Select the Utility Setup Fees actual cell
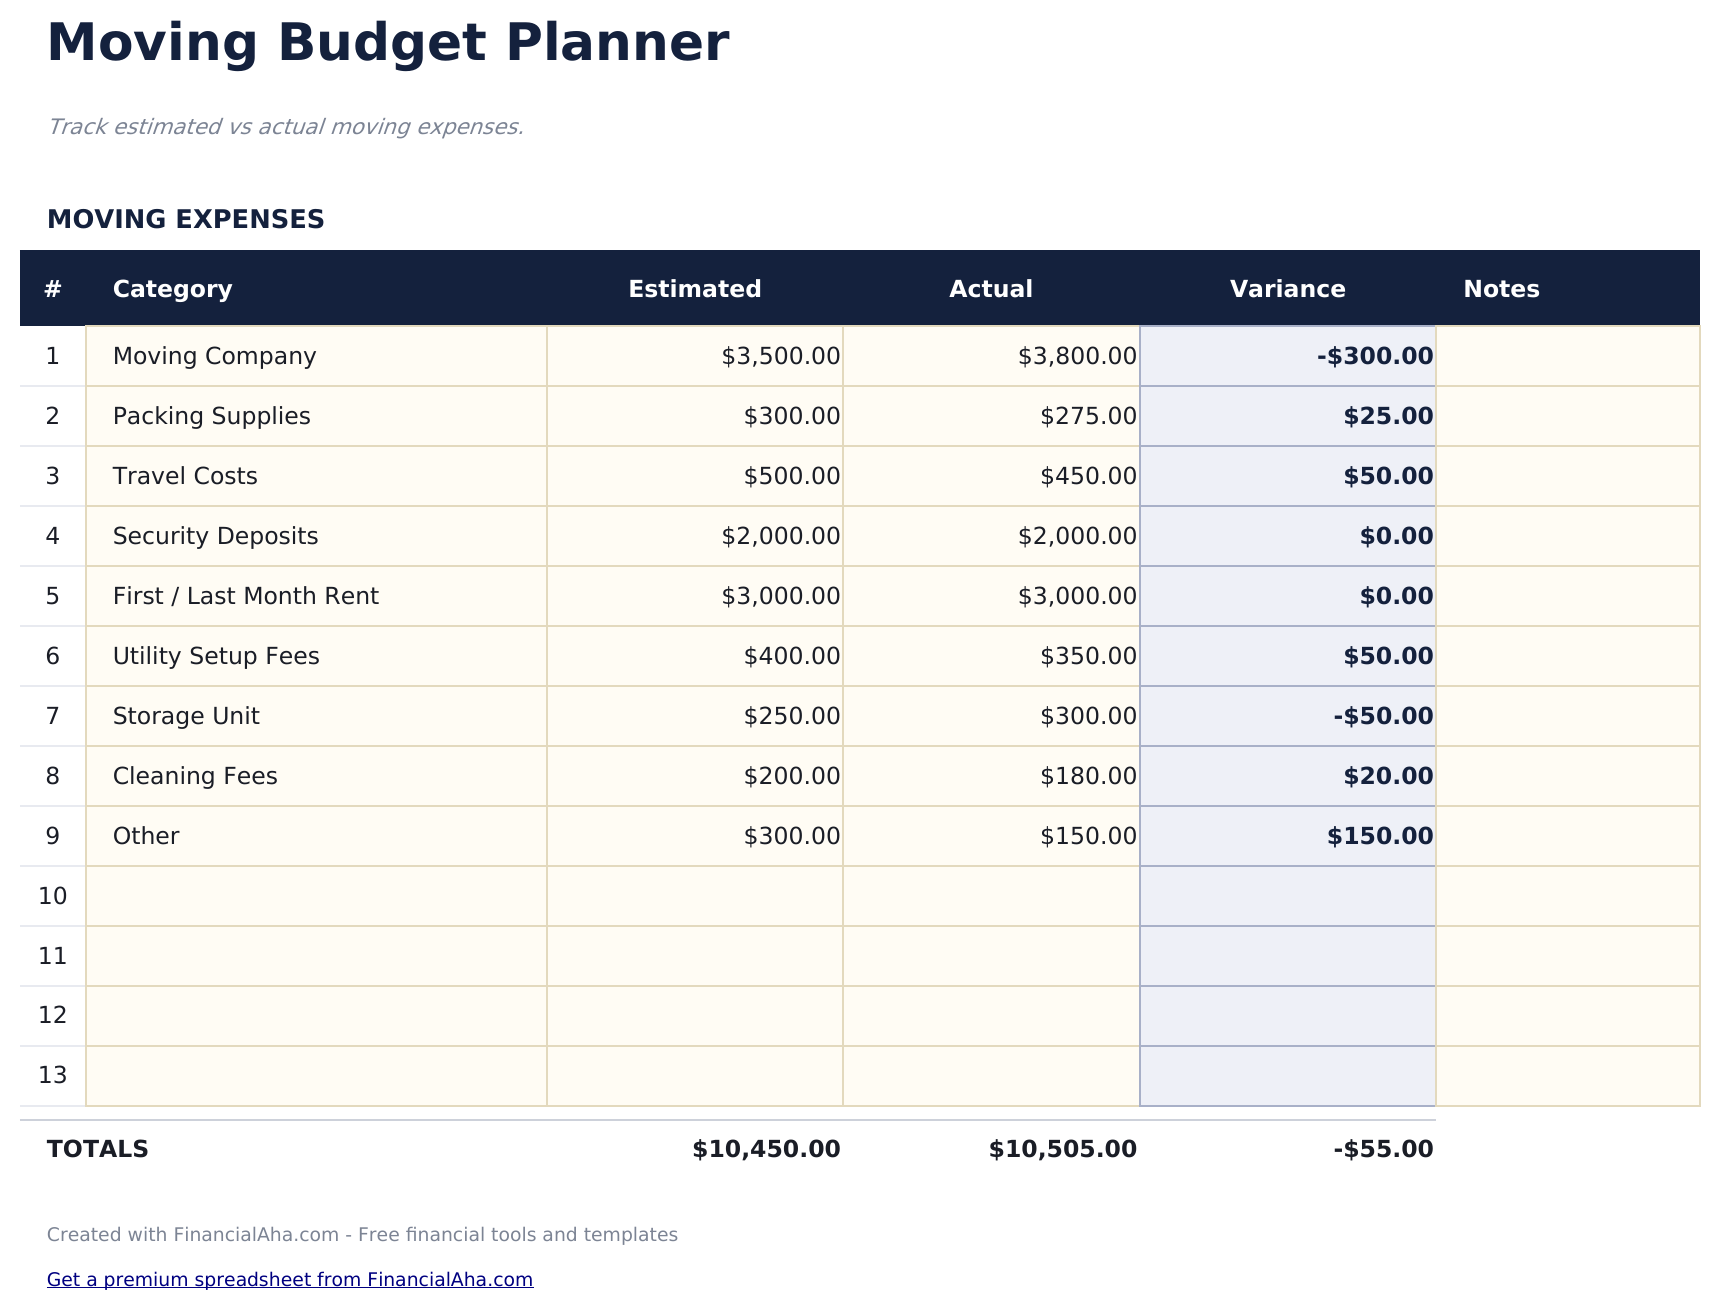This screenshot has width=1721, height=1310. (990, 656)
